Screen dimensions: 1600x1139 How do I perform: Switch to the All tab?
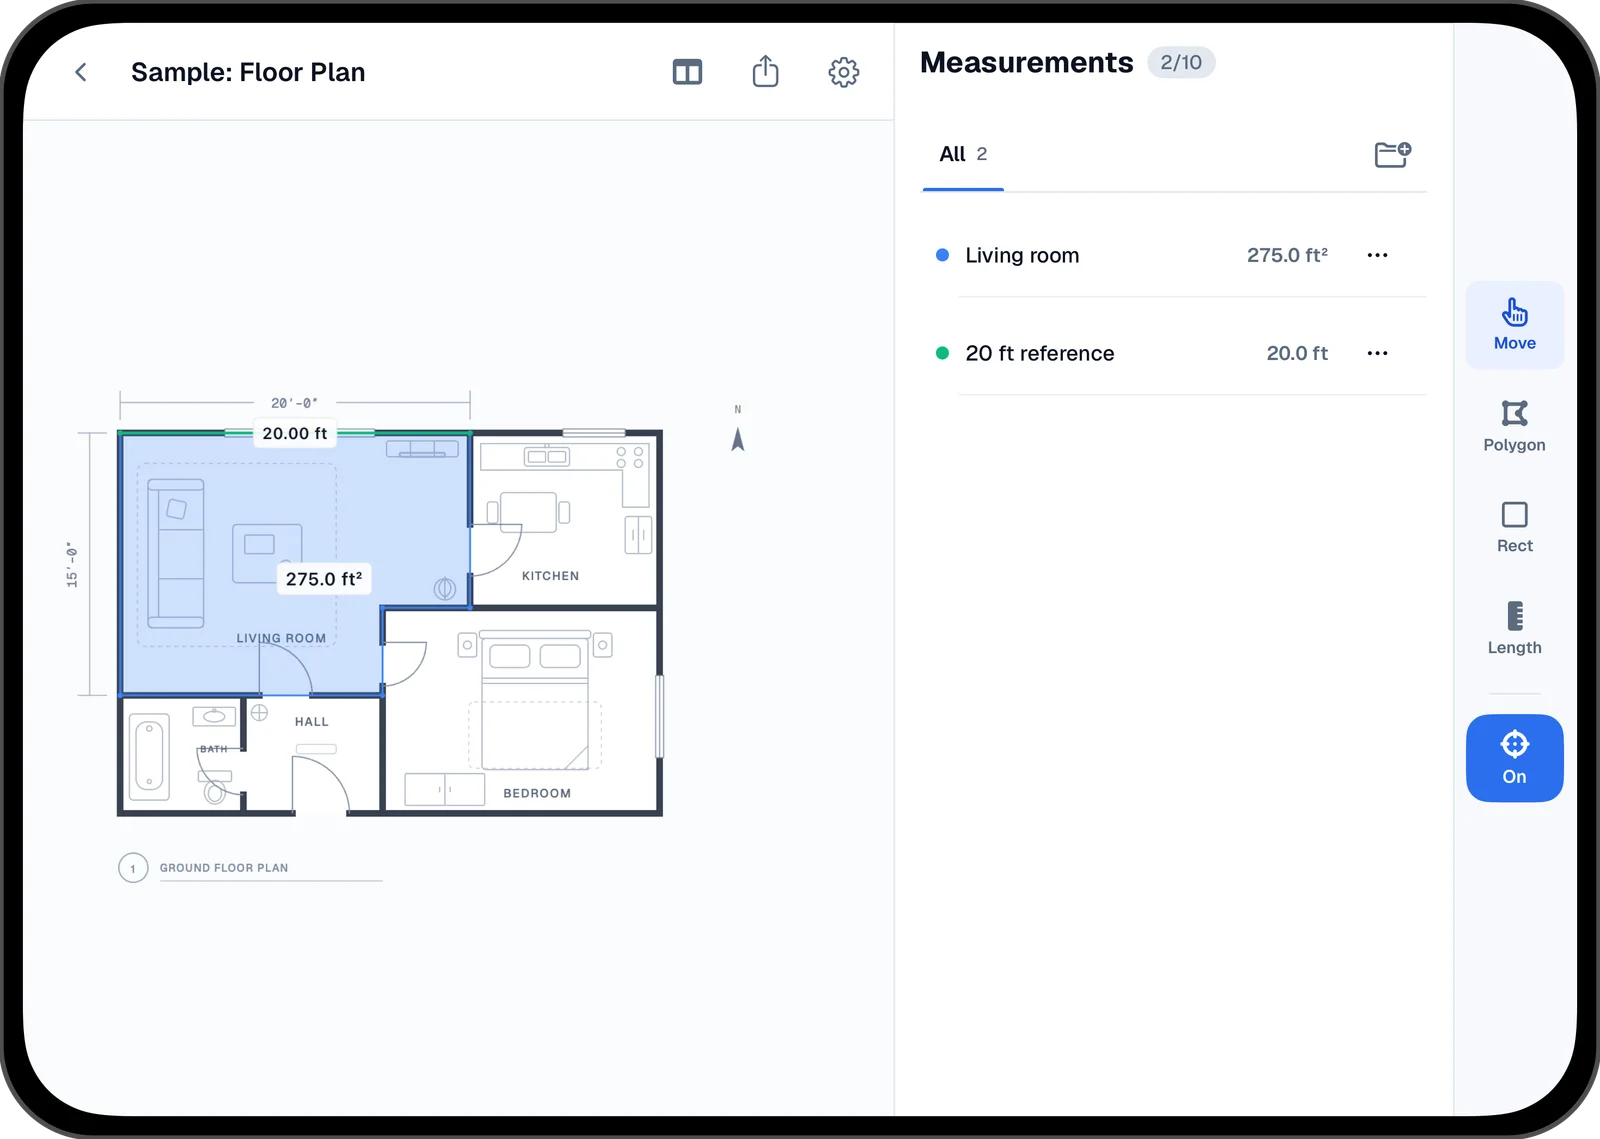[x=963, y=154]
